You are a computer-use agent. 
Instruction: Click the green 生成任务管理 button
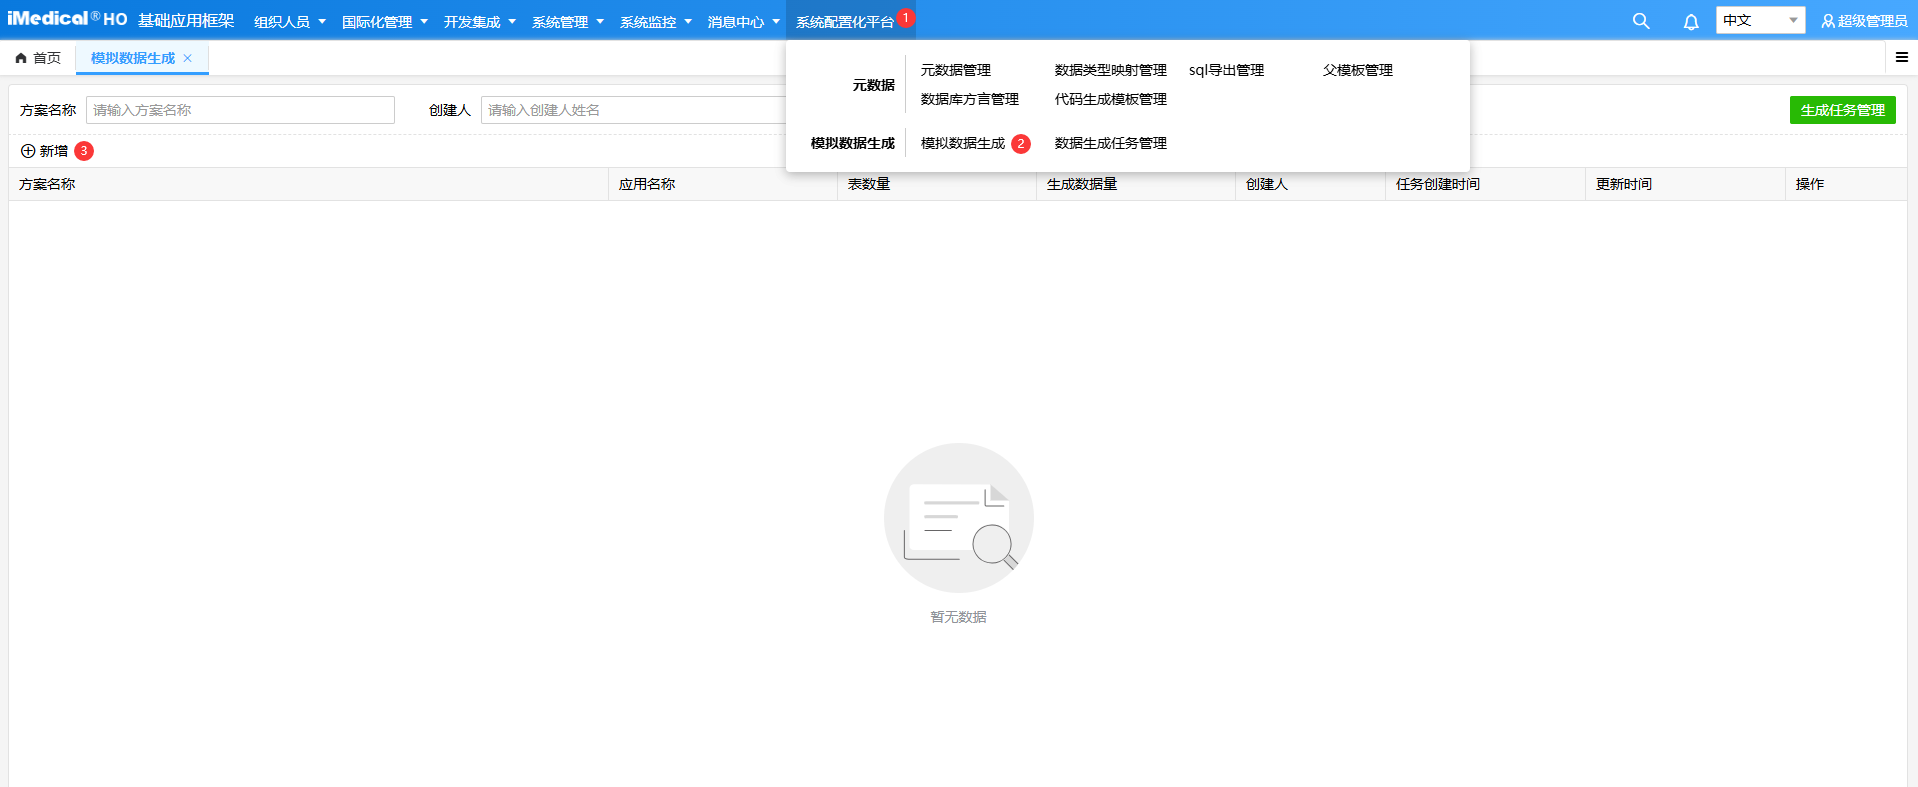click(1842, 110)
